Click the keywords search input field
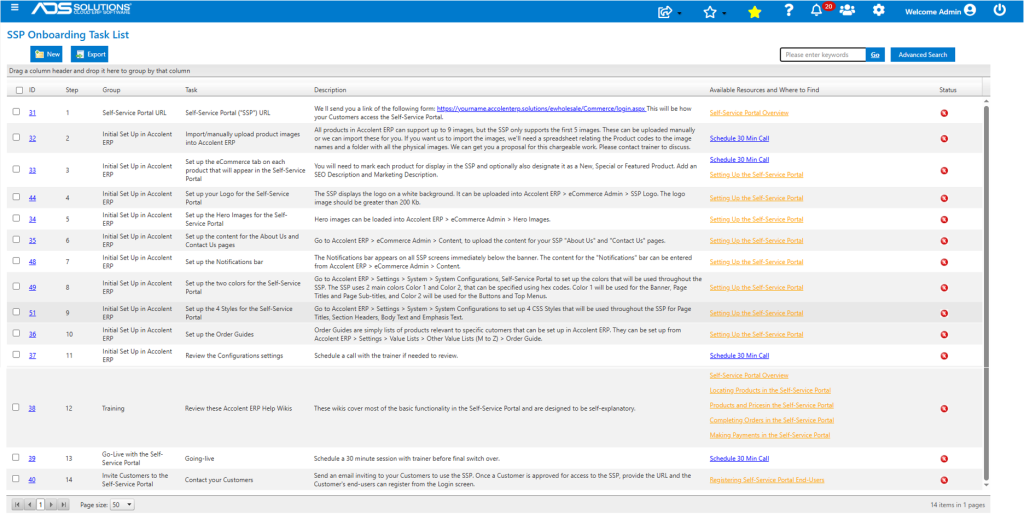1024x515 pixels. point(824,55)
